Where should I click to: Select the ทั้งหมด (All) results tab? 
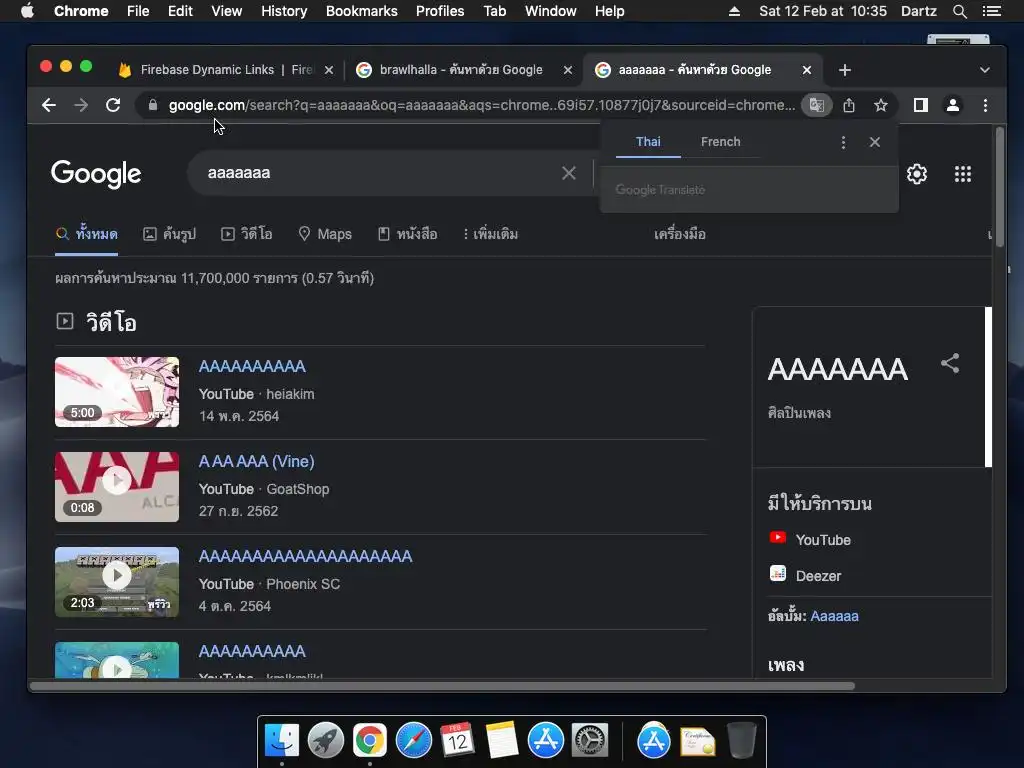click(87, 234)
